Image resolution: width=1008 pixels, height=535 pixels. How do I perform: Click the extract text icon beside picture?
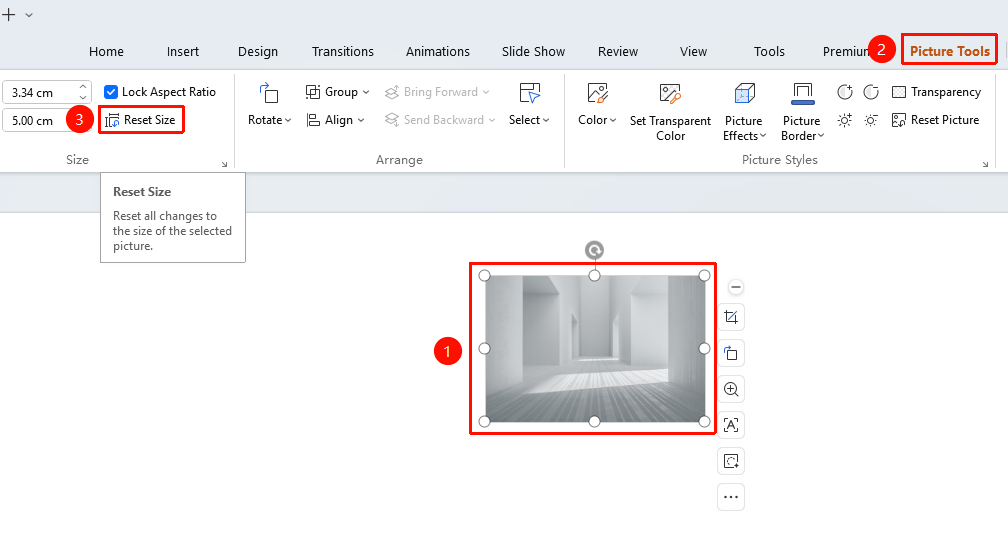coord(731,425)
